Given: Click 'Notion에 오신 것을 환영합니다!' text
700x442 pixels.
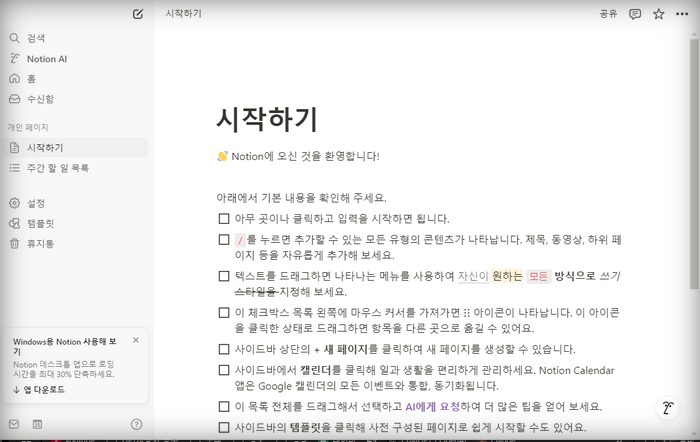Looking at the screenshot, I should pyautogui.click(x=305, y=157).
